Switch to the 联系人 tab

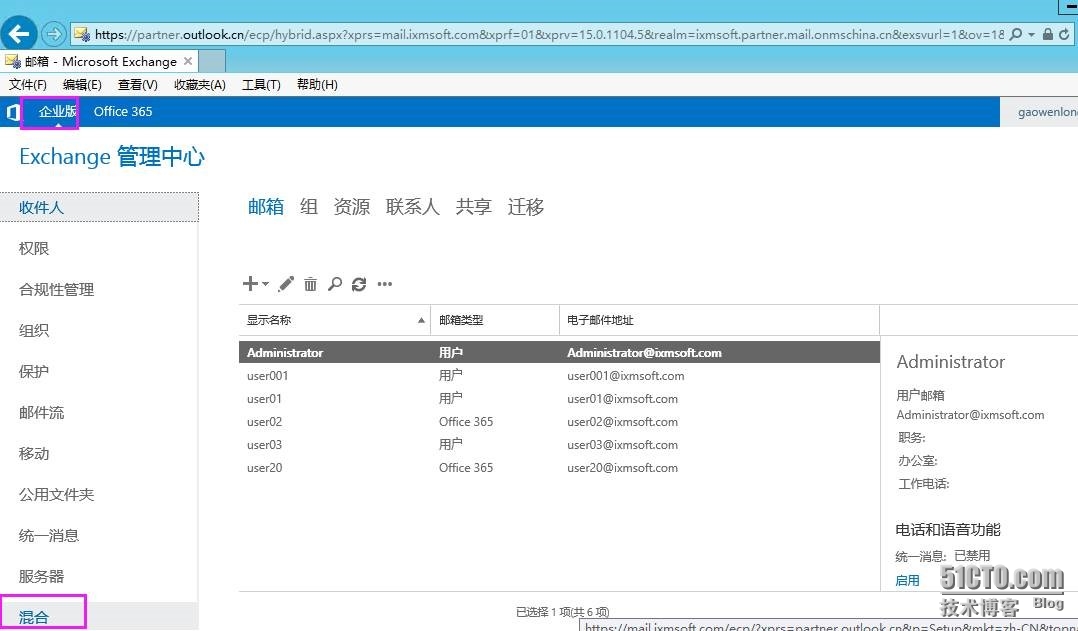point(412,206)
